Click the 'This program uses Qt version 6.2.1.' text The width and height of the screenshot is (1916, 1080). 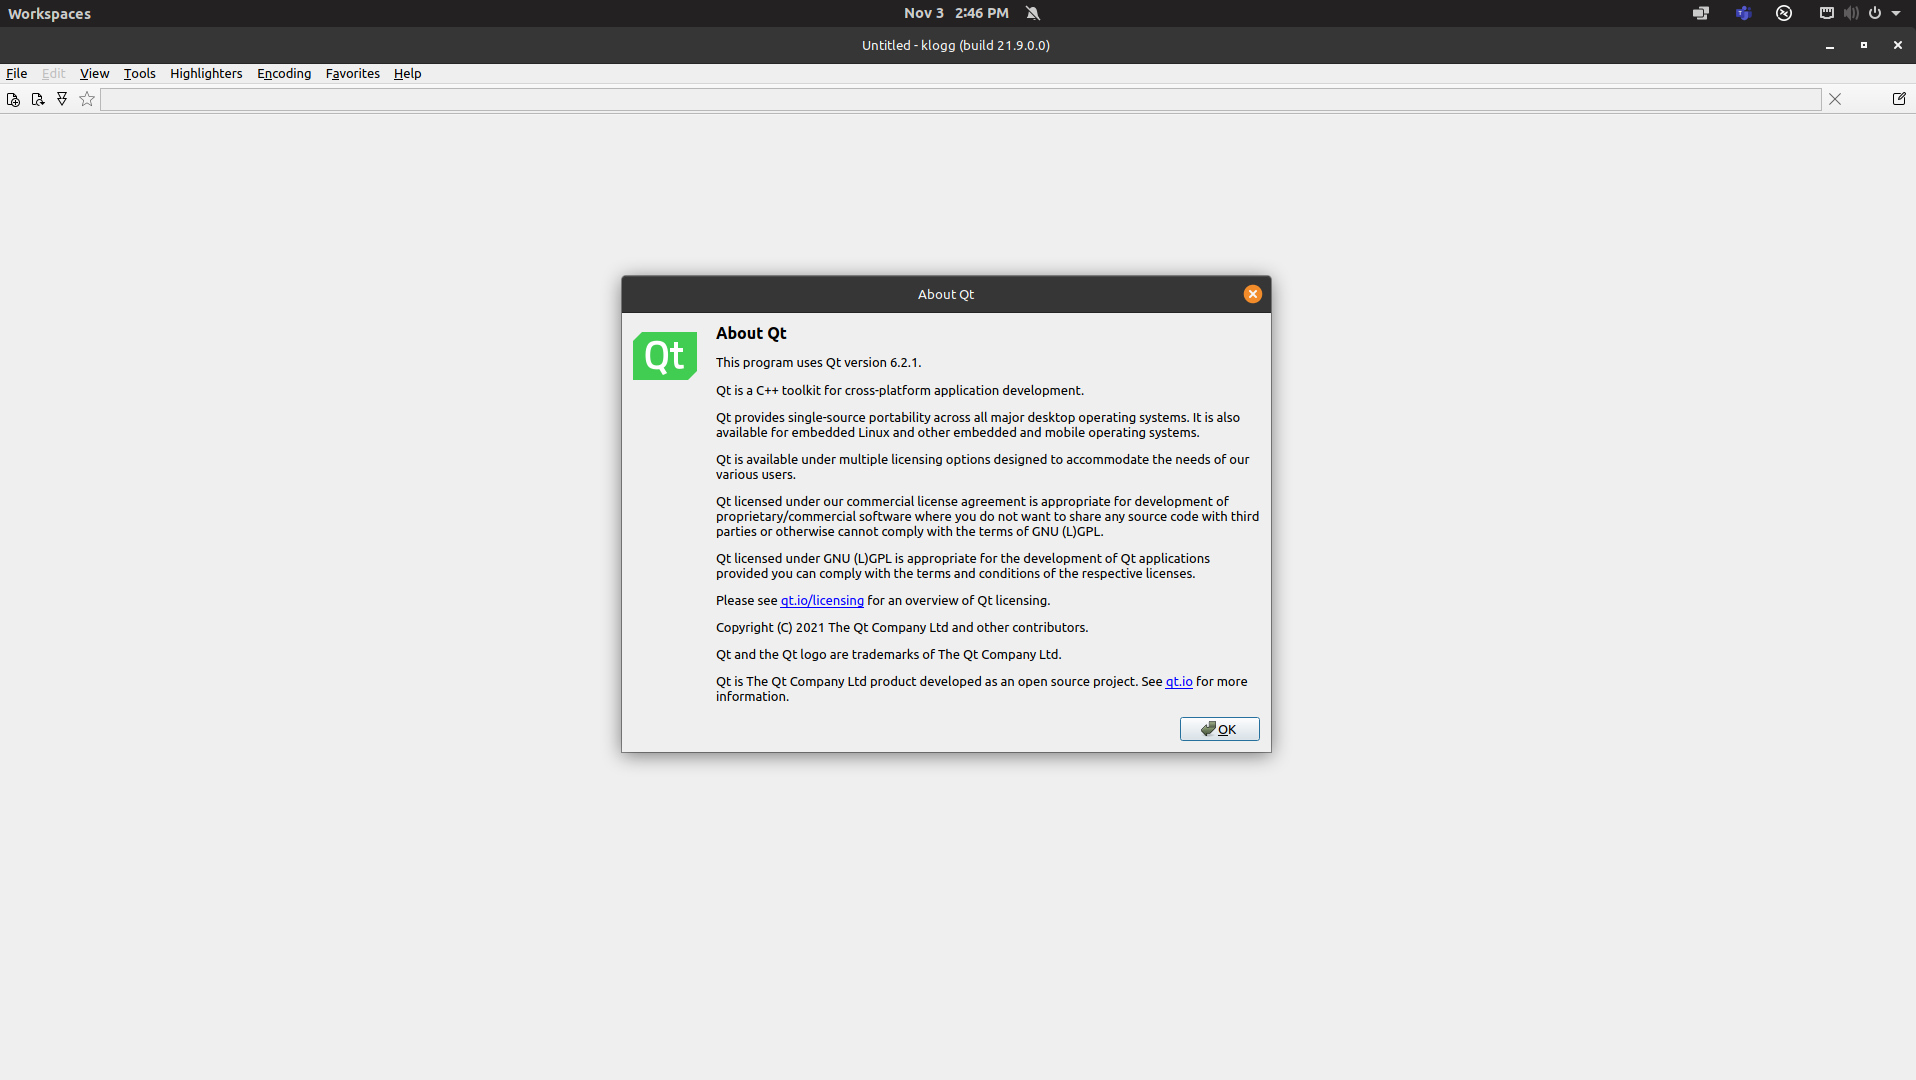(x=818, y=363)
